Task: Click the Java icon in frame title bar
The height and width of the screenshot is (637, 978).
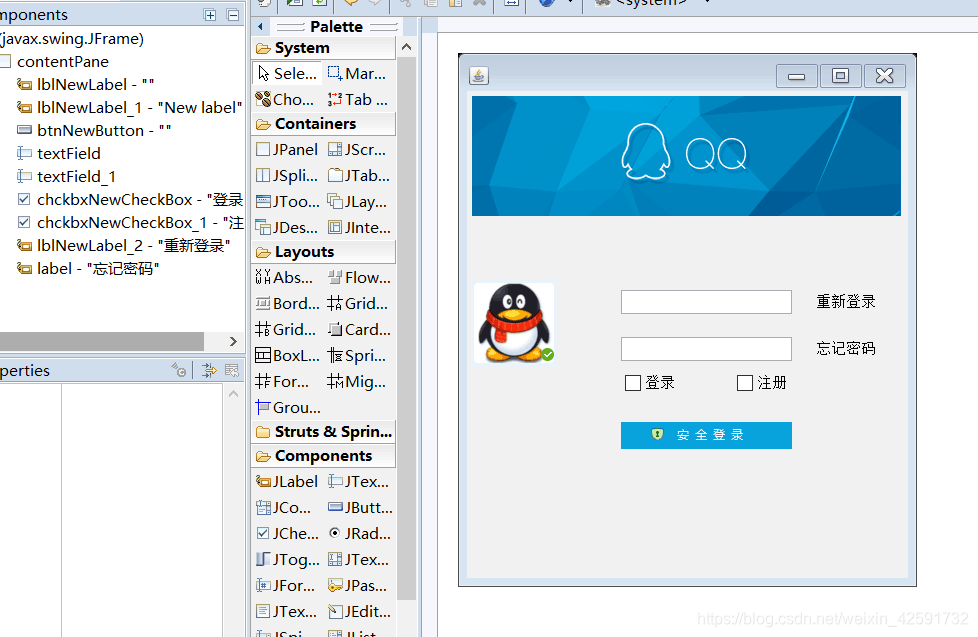Action: (478, 75)
